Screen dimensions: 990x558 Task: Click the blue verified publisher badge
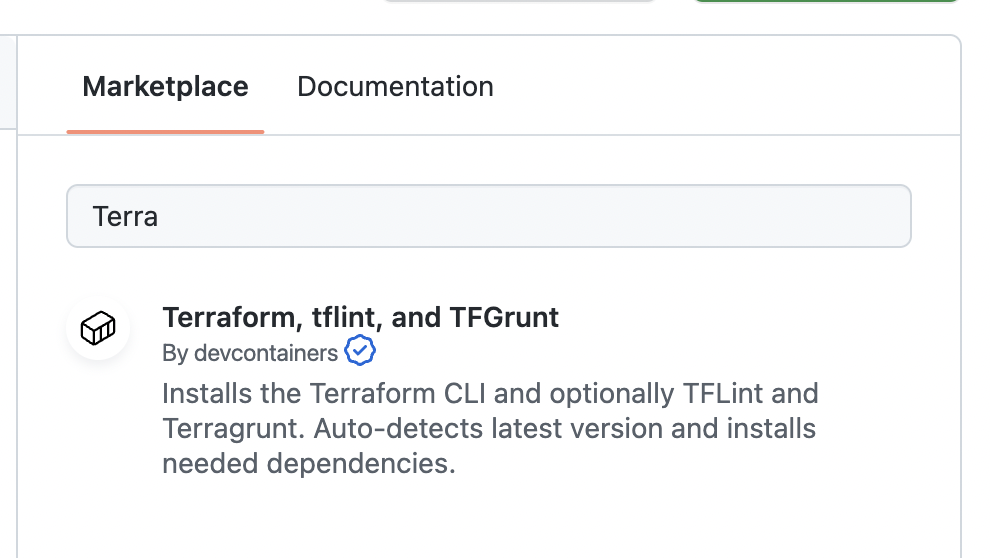tap(360, 352)
